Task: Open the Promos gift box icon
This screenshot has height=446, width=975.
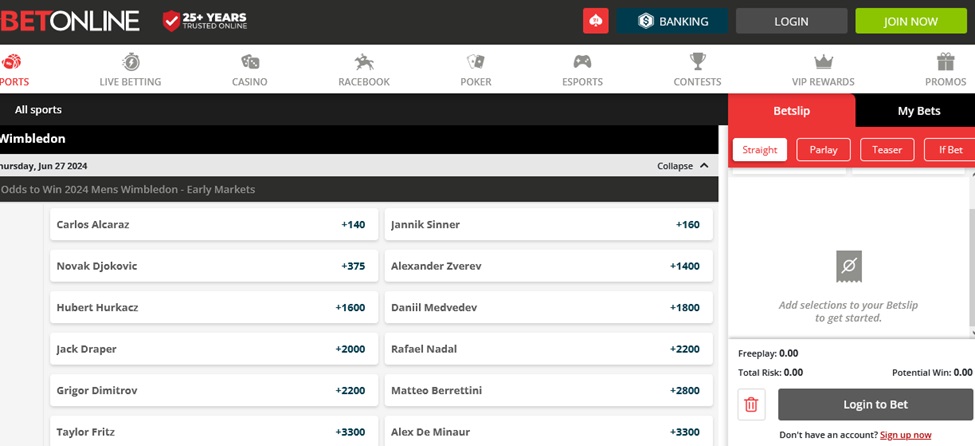Action: 945,62
